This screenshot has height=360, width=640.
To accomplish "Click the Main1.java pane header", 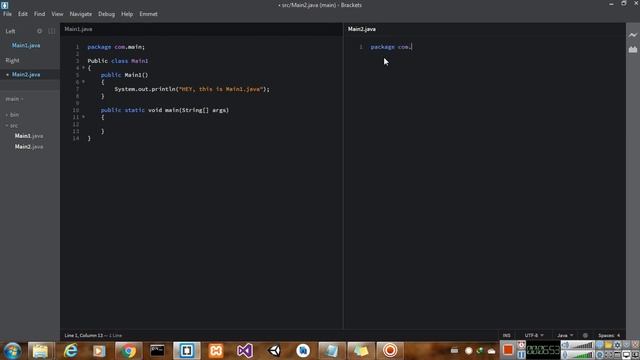I will coord(78,29).
